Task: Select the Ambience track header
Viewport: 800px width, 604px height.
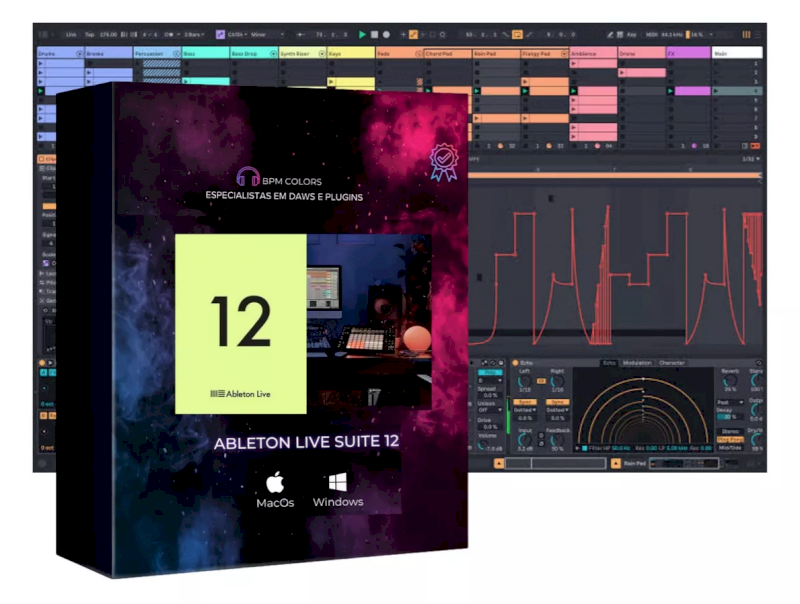Action: pyautogui.click(x=593, y=53)
